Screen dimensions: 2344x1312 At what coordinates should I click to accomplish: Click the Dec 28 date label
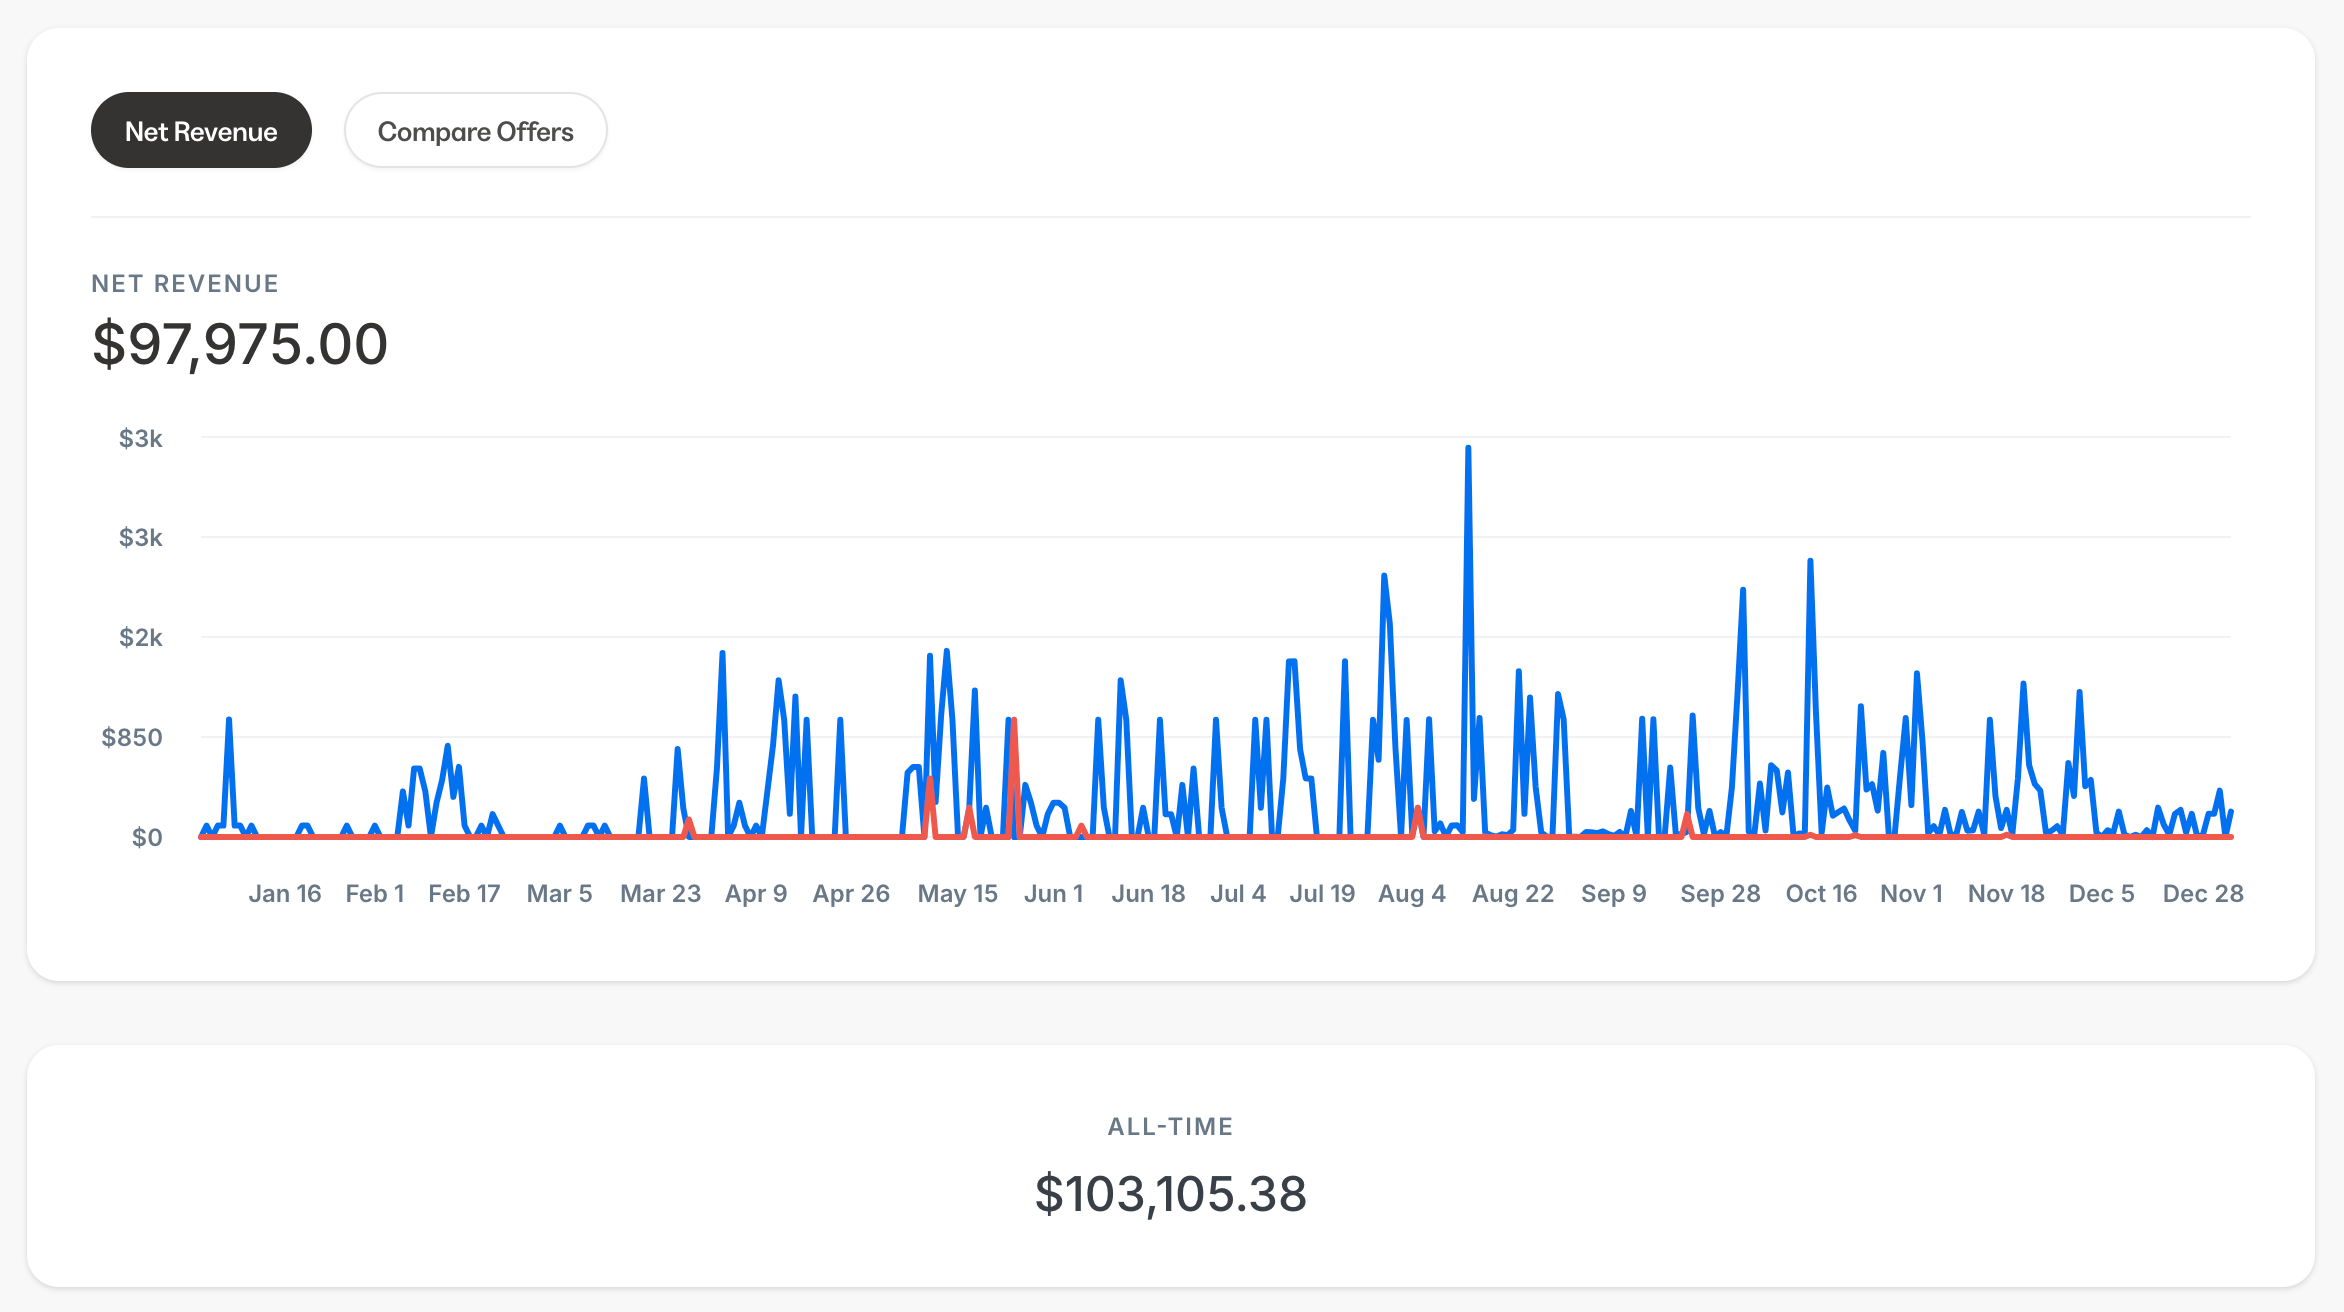coord(2202,894)
